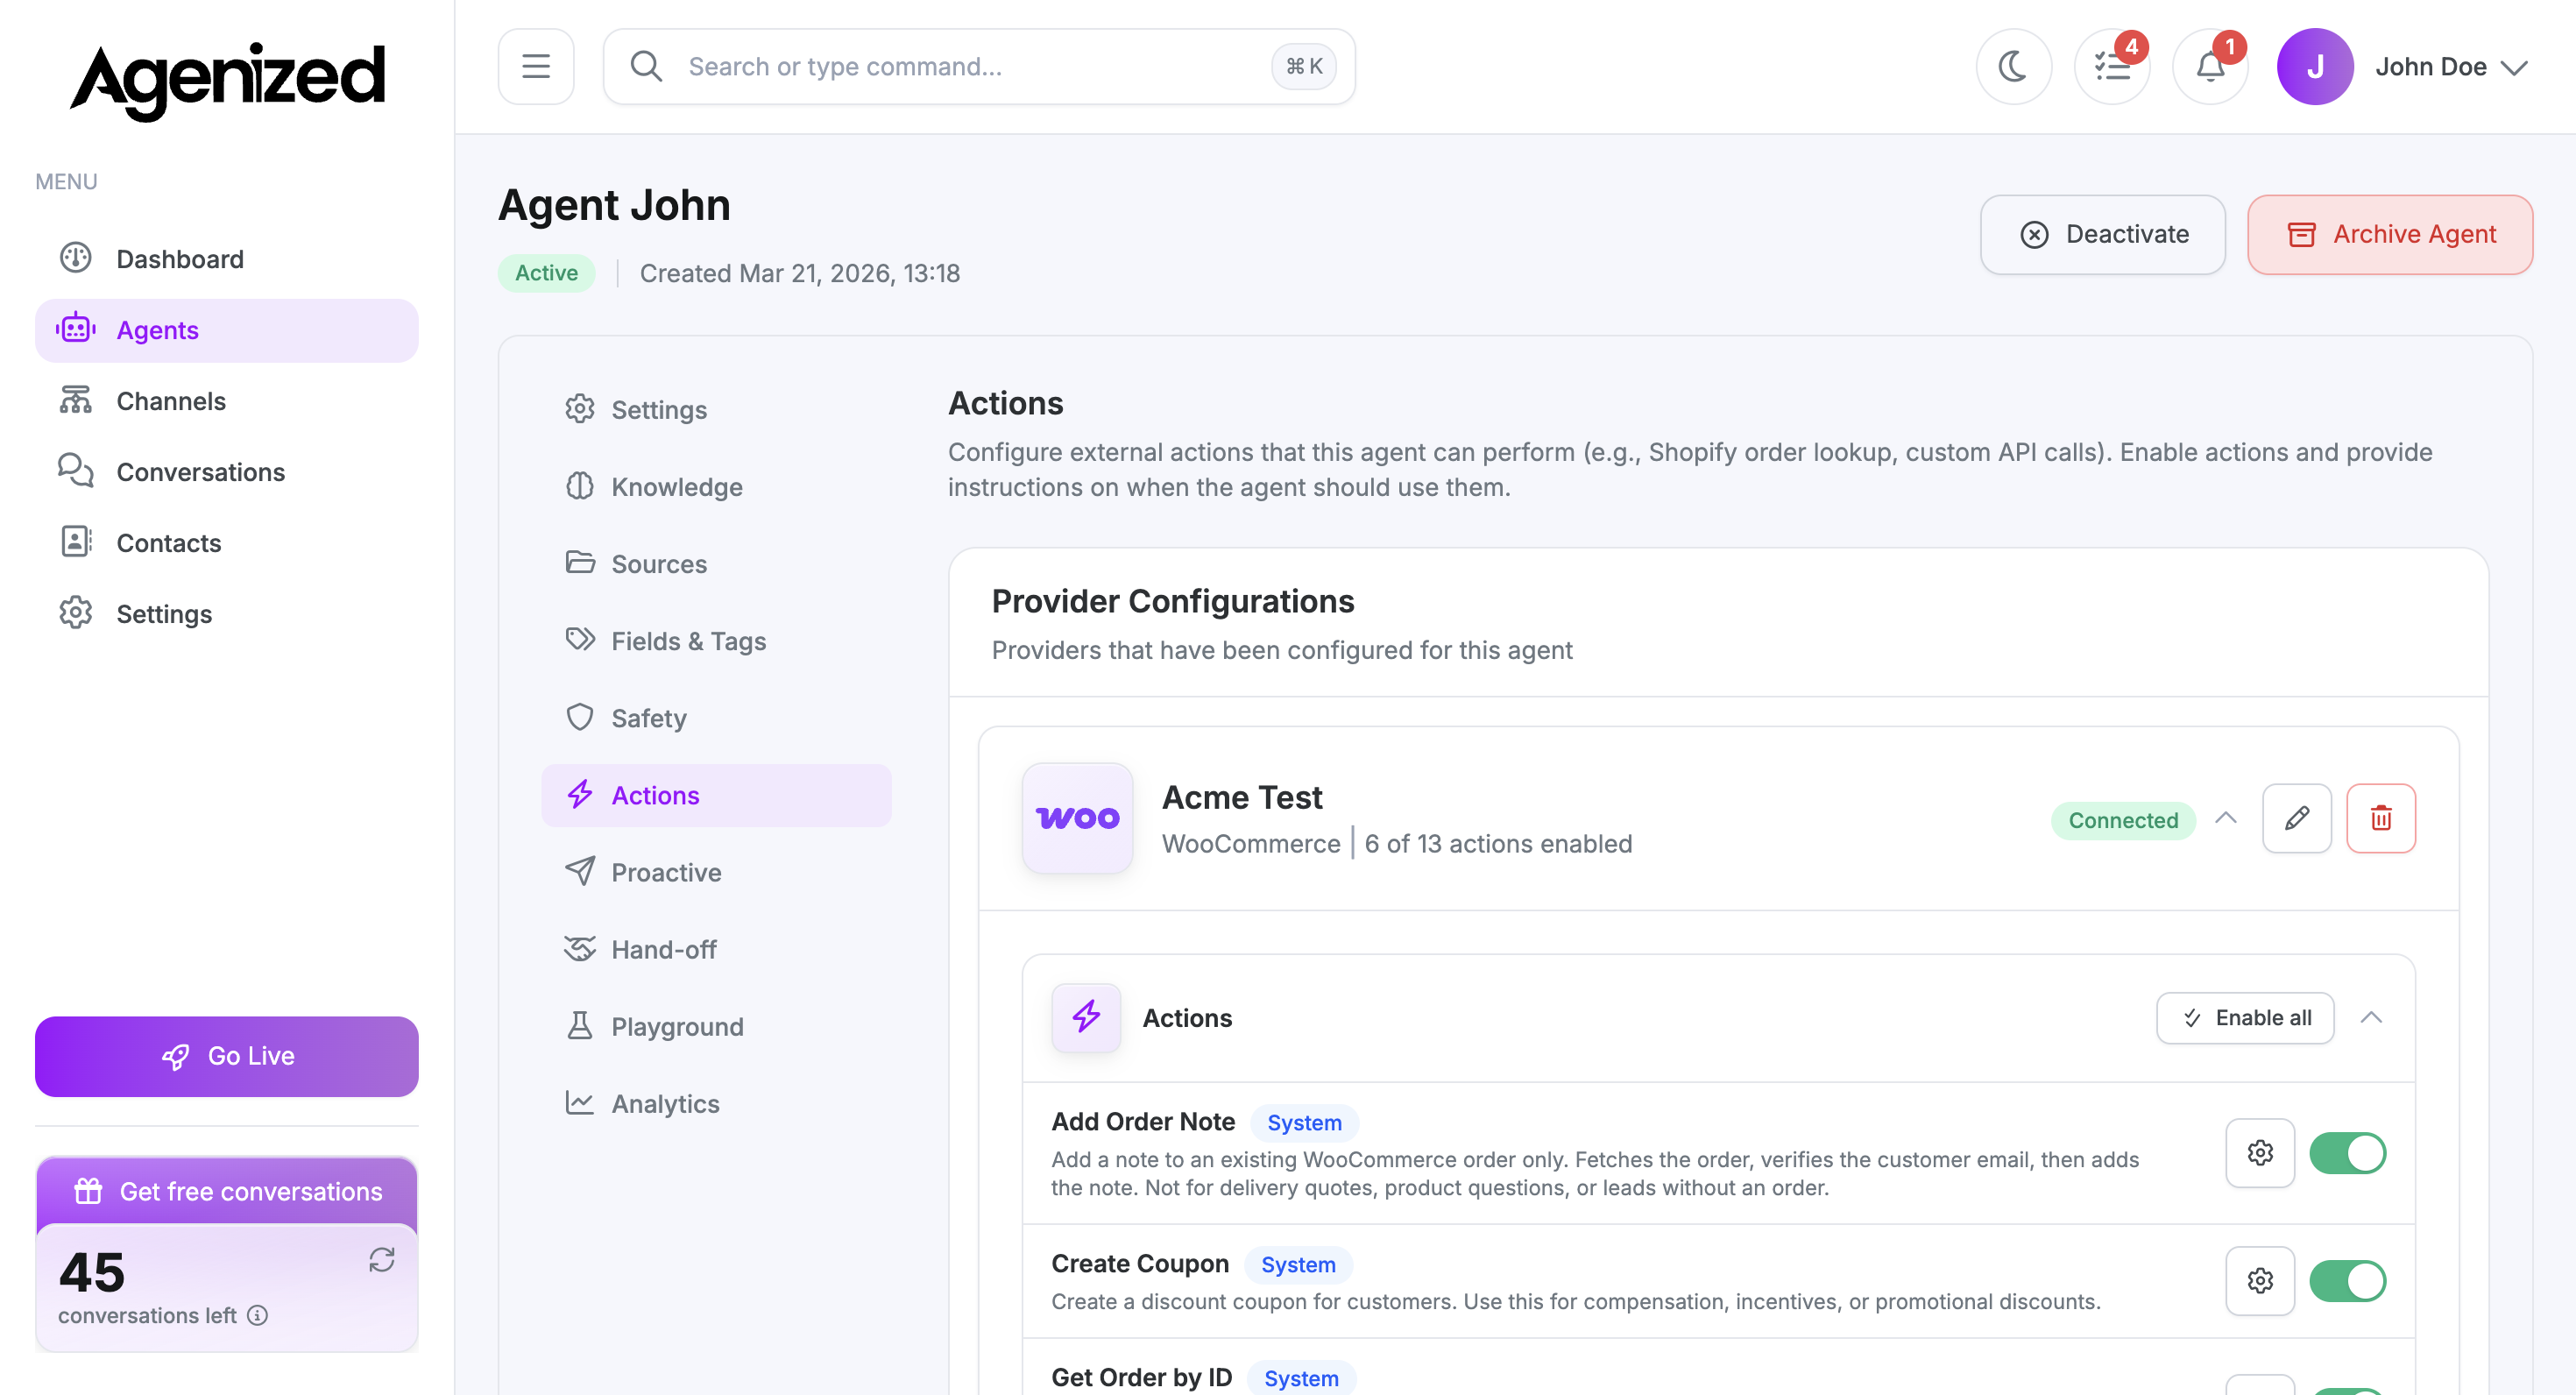2576x1395 pixels.
Task: Click the Enable all button
Action: coord(2245,1017)
